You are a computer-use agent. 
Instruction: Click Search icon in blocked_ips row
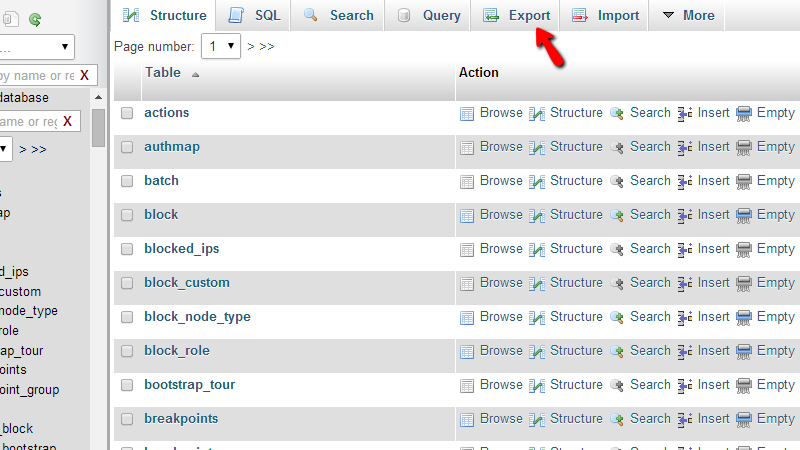point(617,249)
